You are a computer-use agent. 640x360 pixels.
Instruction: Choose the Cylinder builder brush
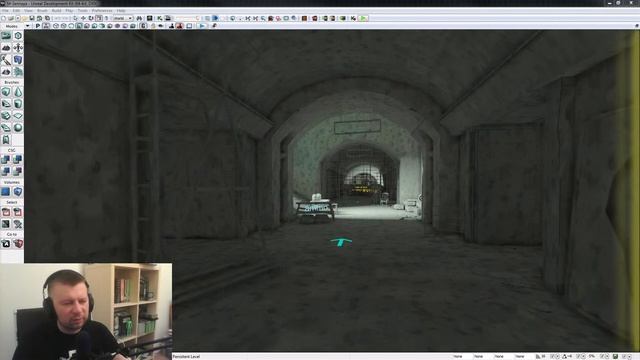tap(18, 104)
